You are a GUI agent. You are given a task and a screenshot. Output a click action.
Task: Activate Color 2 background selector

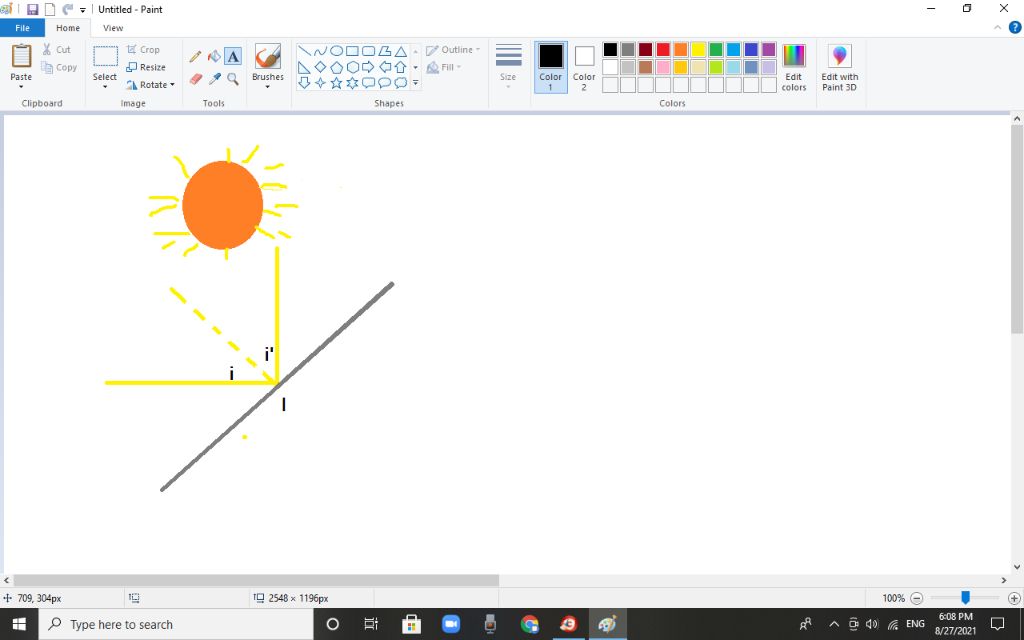[584, 67]
